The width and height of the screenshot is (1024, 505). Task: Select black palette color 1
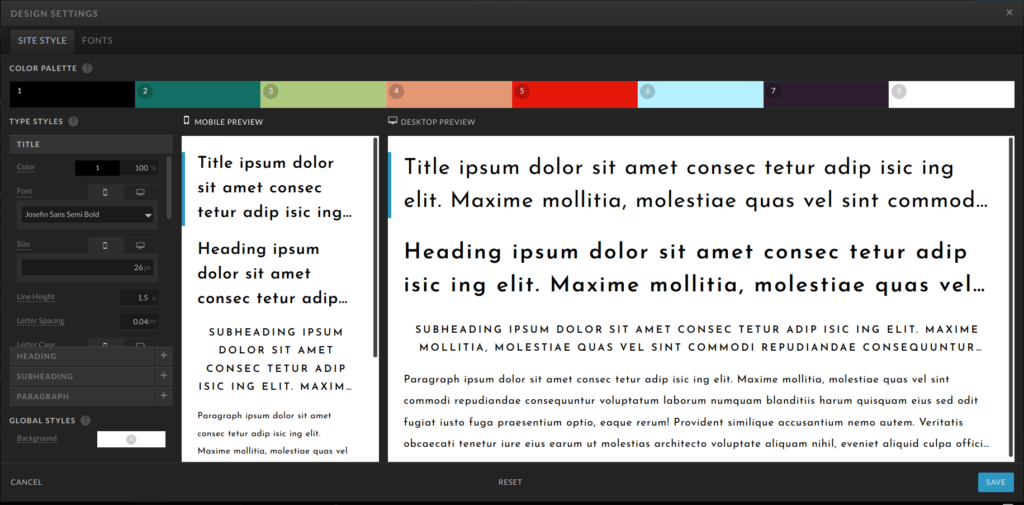click(72, 95)
